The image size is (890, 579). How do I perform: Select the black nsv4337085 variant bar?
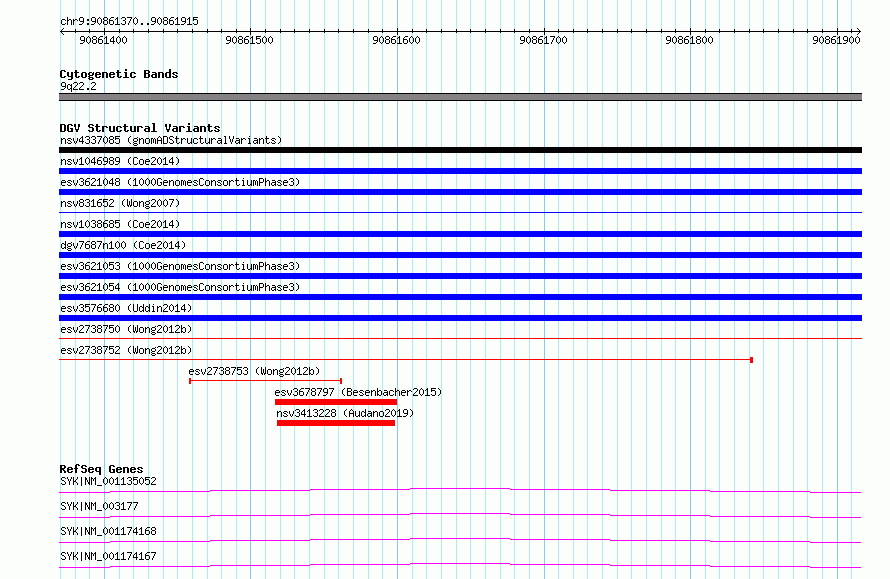coord(460,150)
